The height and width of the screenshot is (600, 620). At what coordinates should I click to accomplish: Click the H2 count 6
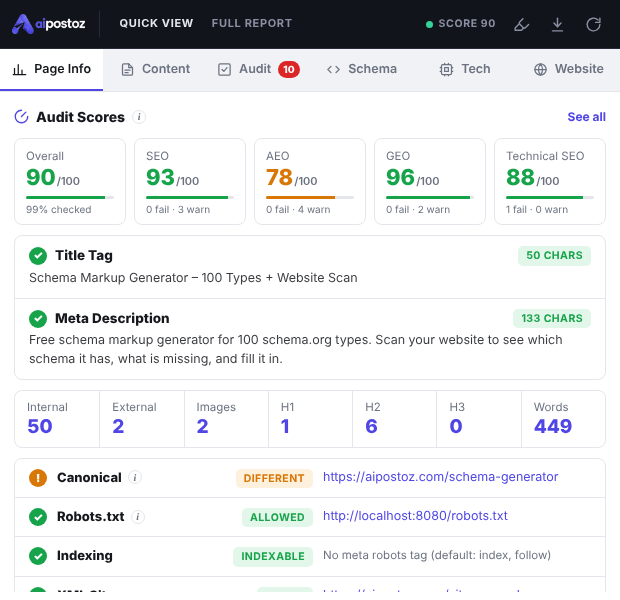point(371,426)
